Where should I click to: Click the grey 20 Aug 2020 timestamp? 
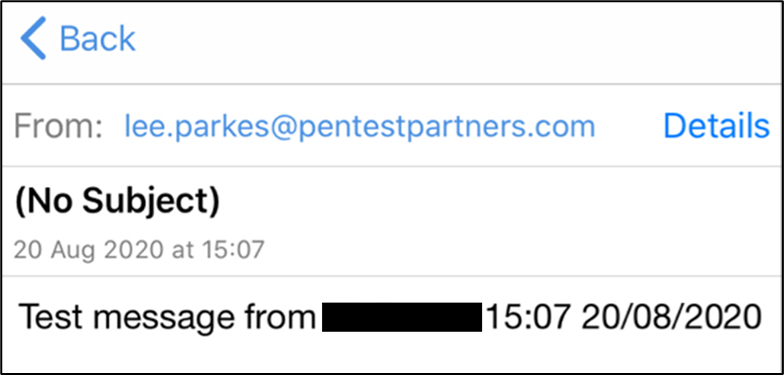138,250
